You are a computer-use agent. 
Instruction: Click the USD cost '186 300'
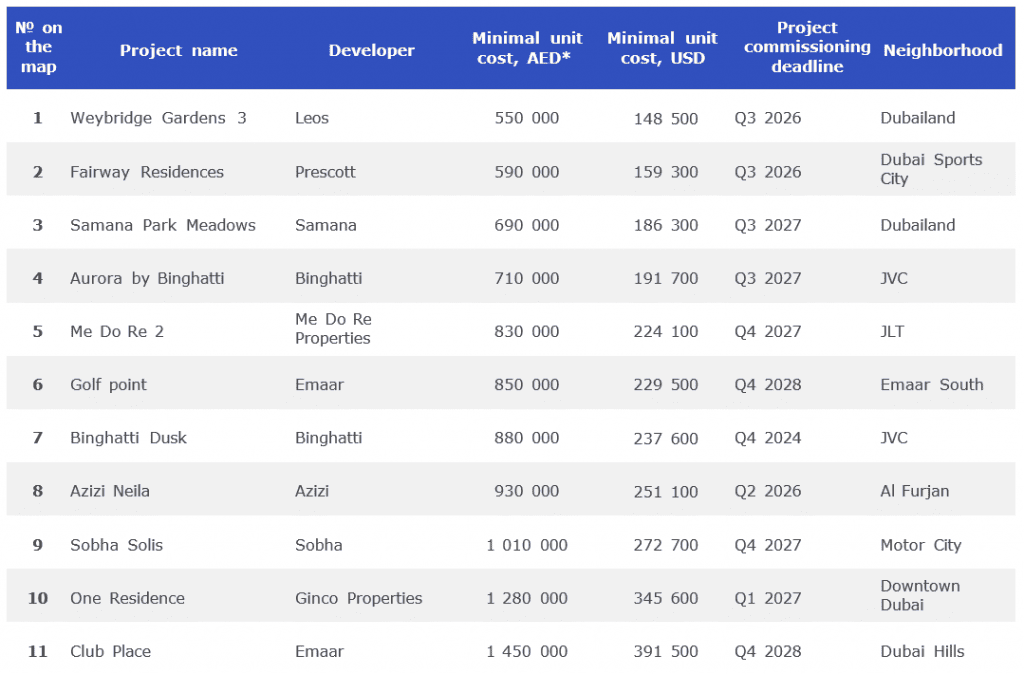[665, 225]
